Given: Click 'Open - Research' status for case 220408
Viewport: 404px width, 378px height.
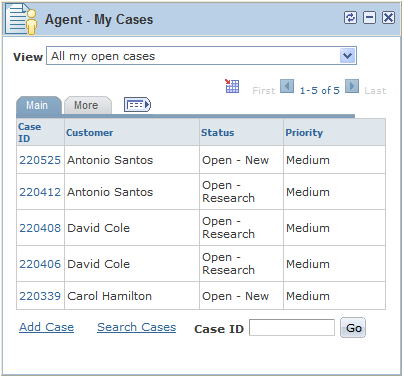Looking at the screenshot, I should 229,228.
